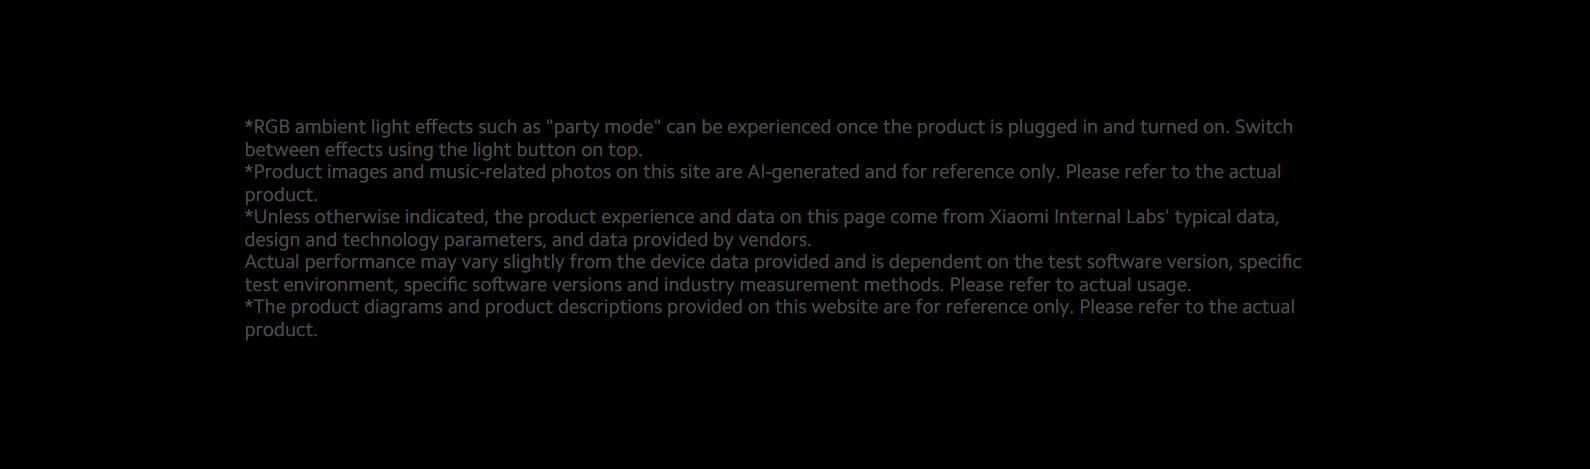Click the word "Switch" ending the first line
This screenshot has height=469, width=1590.
click(x=1264, y=127)
